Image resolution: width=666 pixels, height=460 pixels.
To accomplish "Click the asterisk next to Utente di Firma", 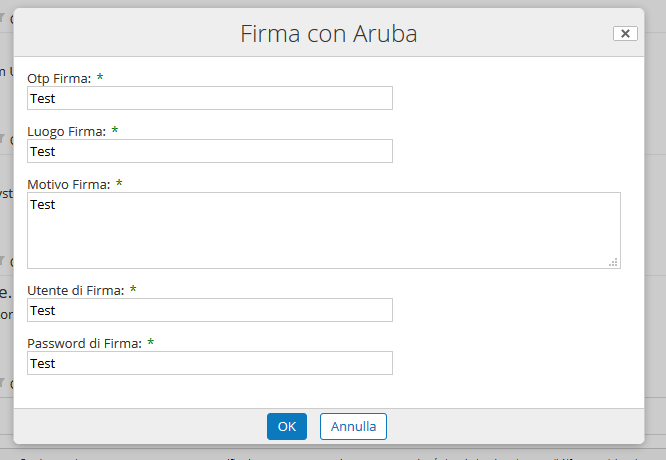I will click(133, 289).
